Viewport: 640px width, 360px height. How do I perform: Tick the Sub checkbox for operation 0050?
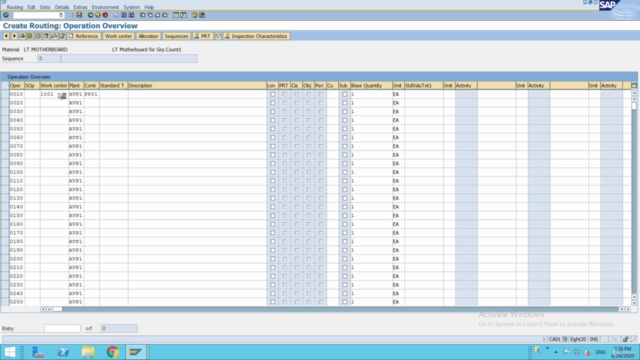344,129
